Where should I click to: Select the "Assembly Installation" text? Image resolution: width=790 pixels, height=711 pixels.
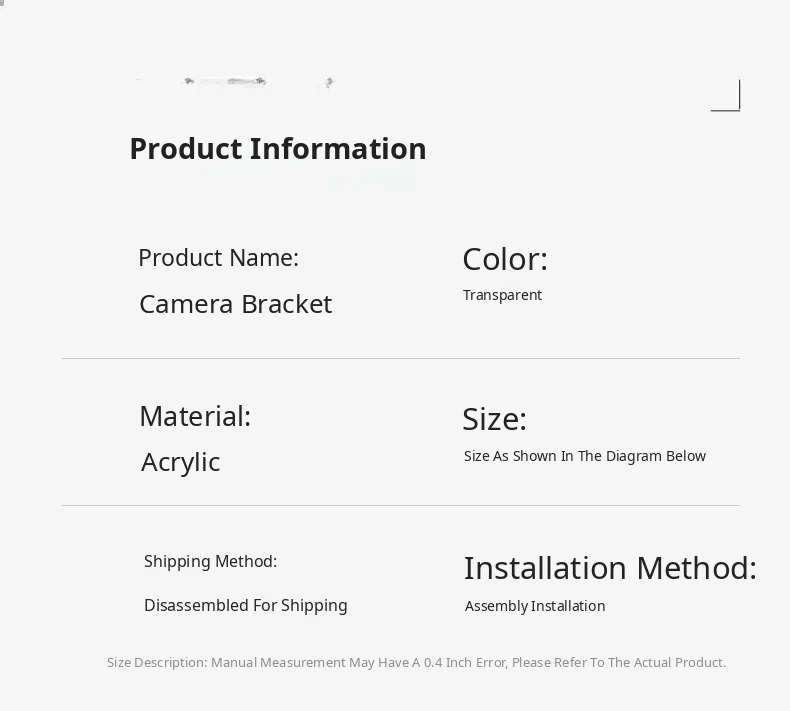(x=535, y=606)
